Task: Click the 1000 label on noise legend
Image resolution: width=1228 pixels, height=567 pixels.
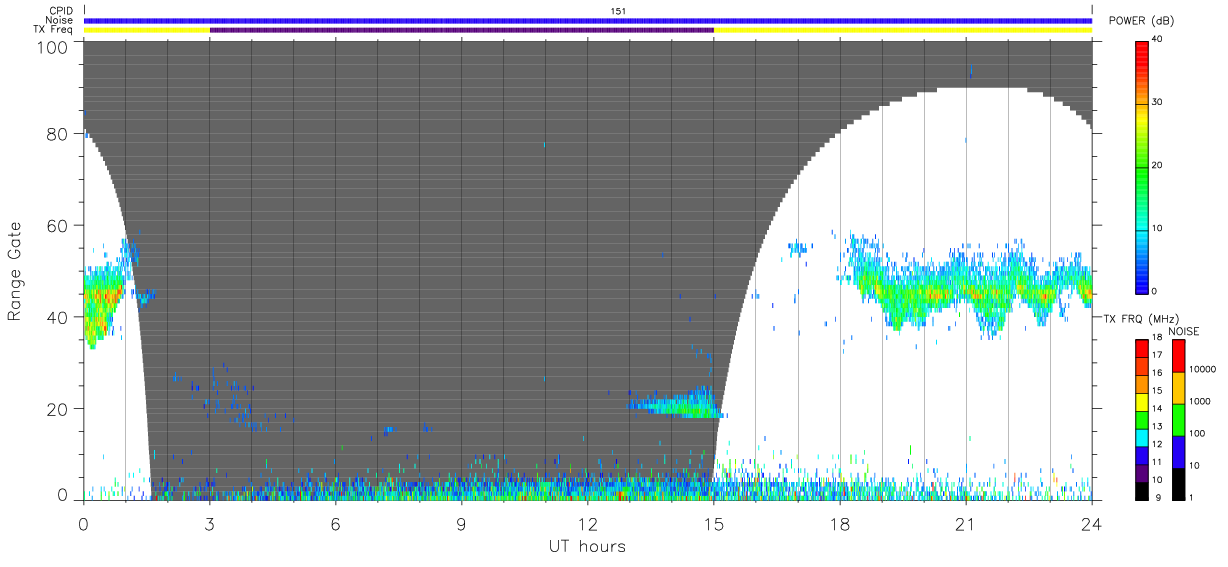Action: click(1198, 401)
